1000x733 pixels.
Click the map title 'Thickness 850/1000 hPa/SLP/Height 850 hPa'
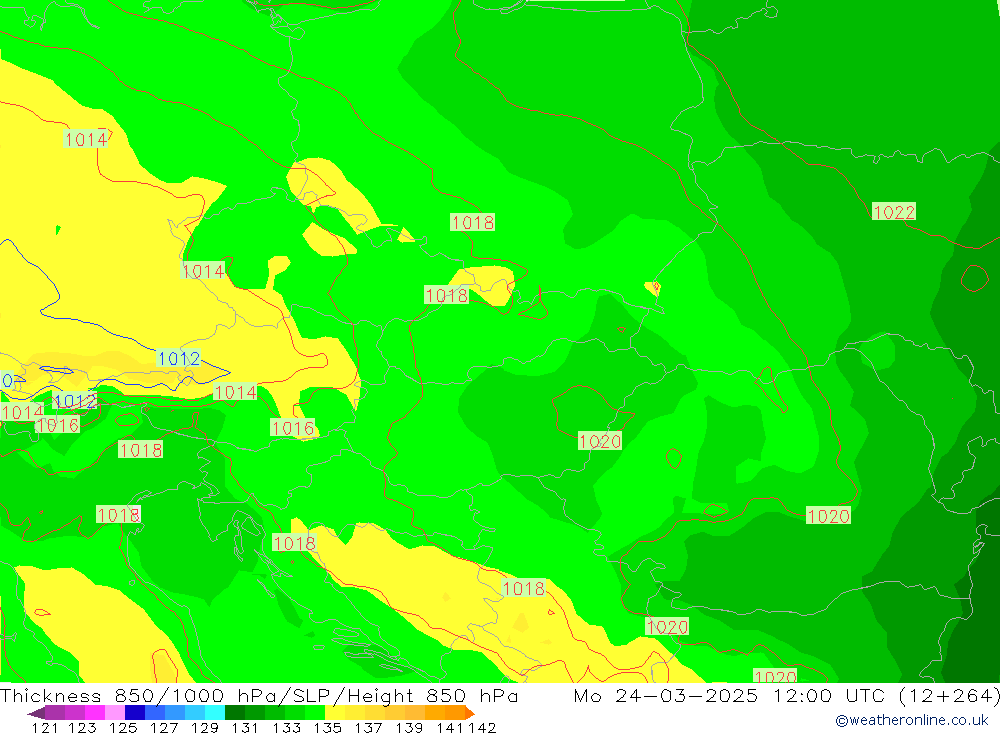click(259, 695)
